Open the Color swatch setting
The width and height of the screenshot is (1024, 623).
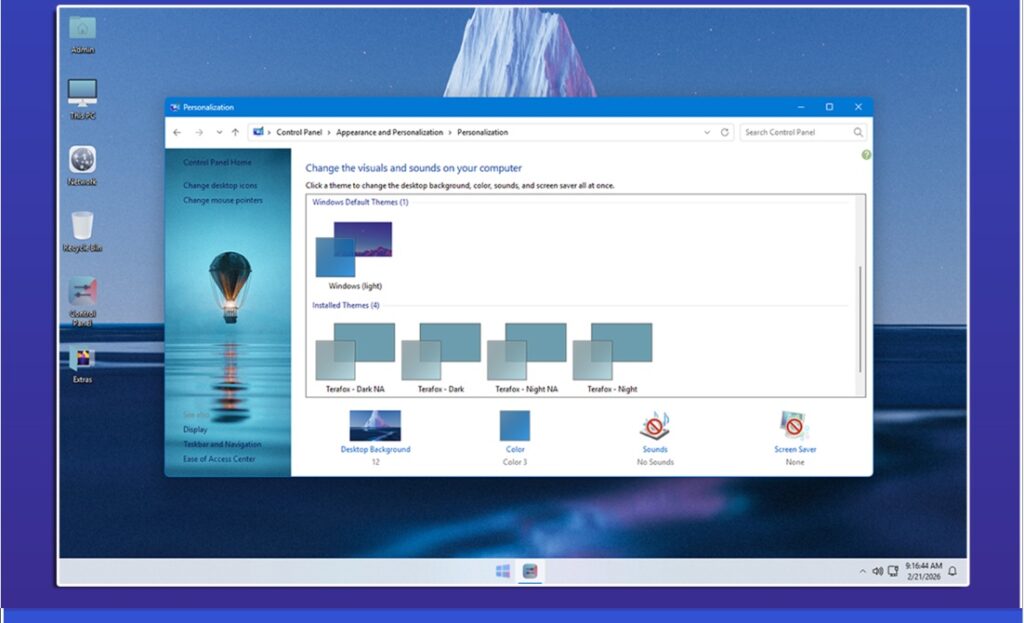pyautogui.click(x=515, y=427)
